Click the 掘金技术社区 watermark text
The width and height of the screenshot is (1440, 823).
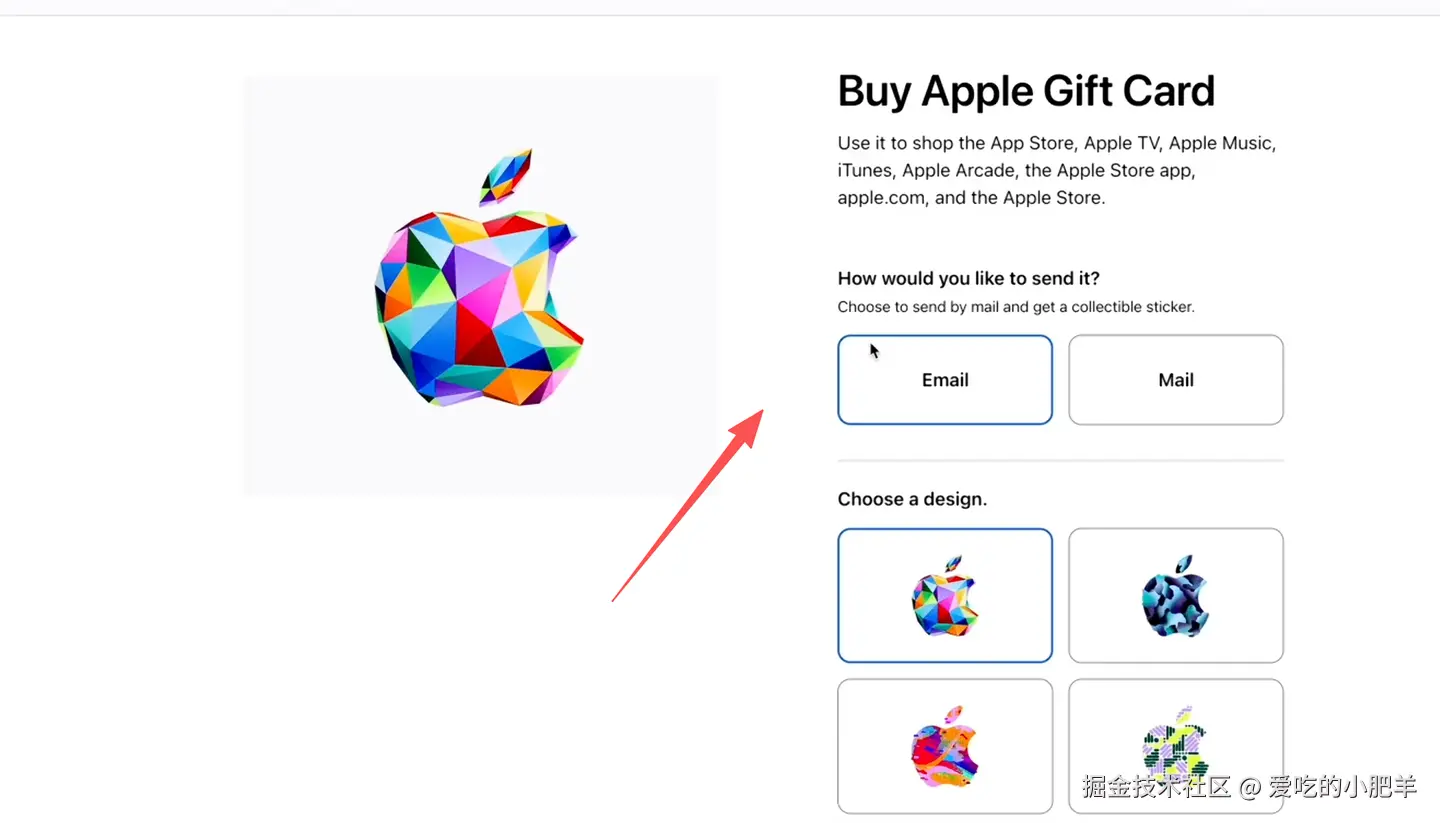coord(1156,786)
